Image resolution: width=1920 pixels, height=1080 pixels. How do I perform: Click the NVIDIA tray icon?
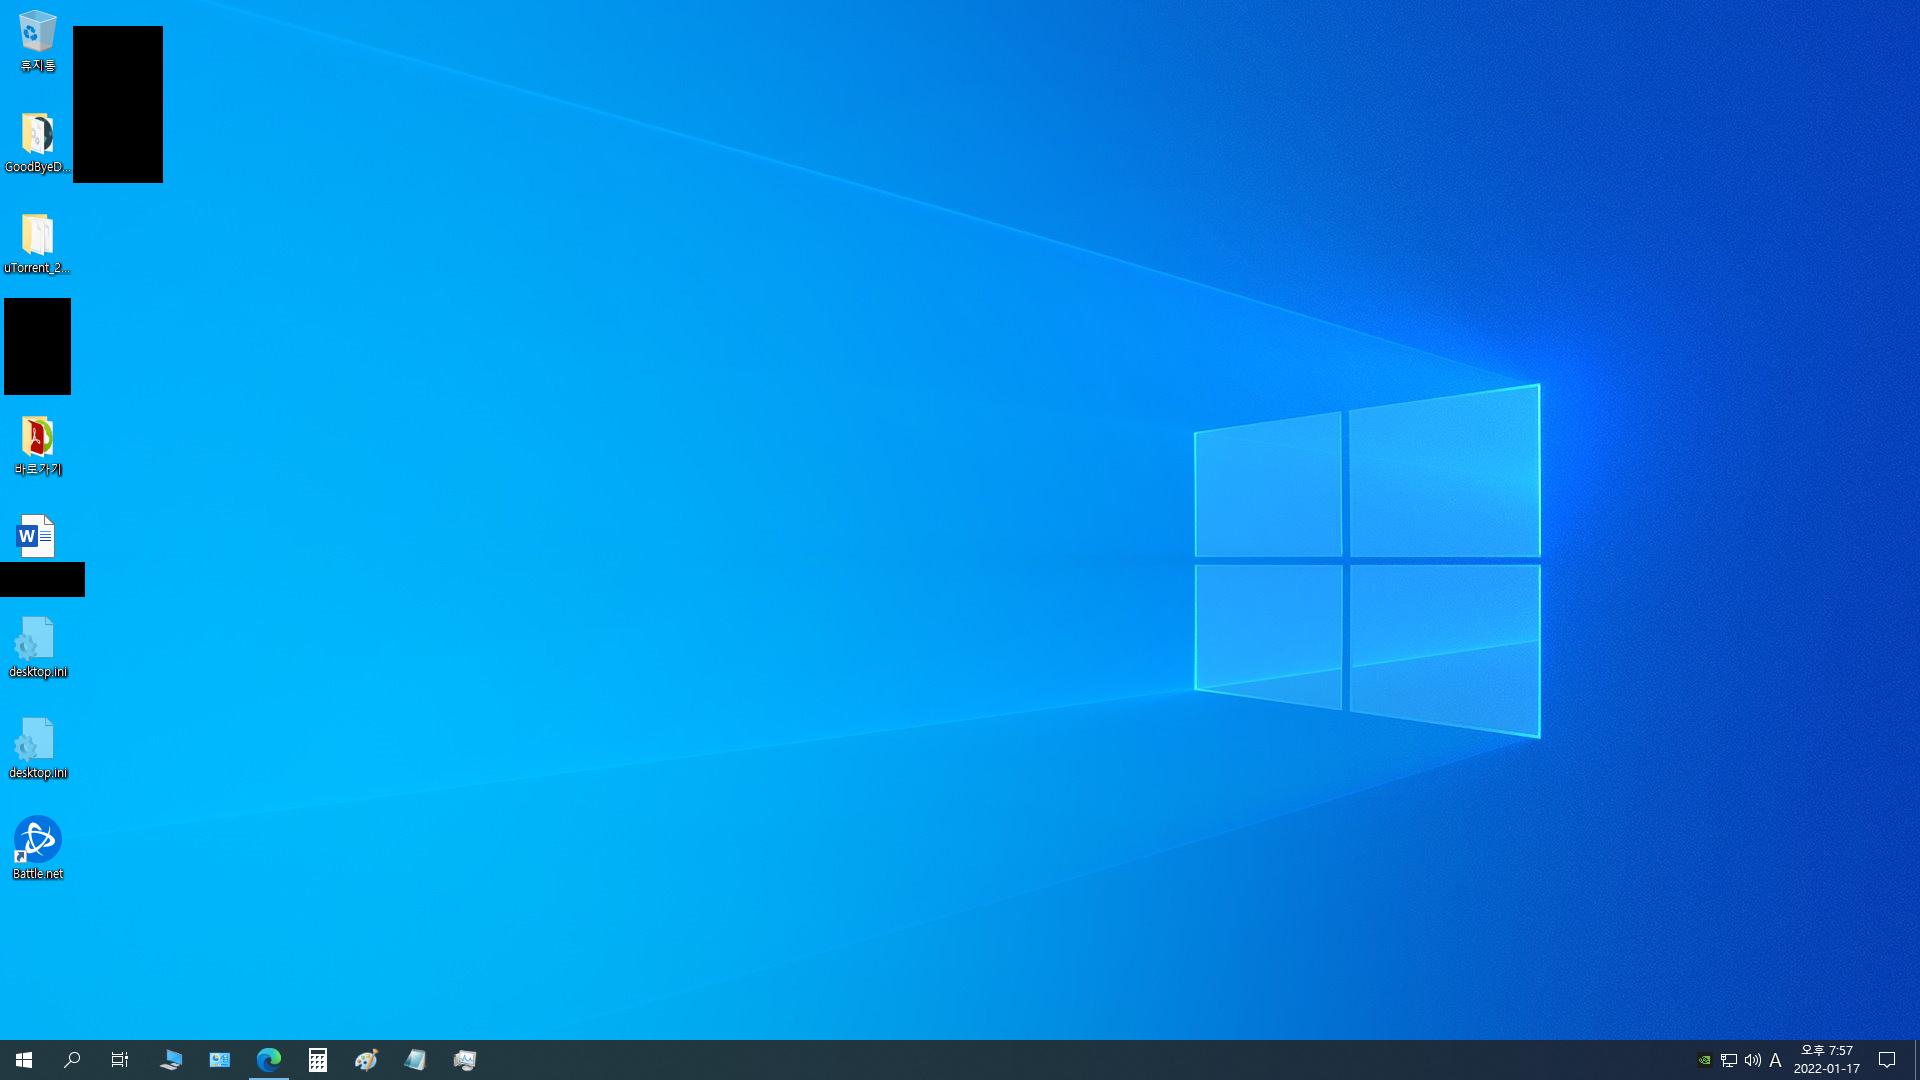pos(1705,1061)
